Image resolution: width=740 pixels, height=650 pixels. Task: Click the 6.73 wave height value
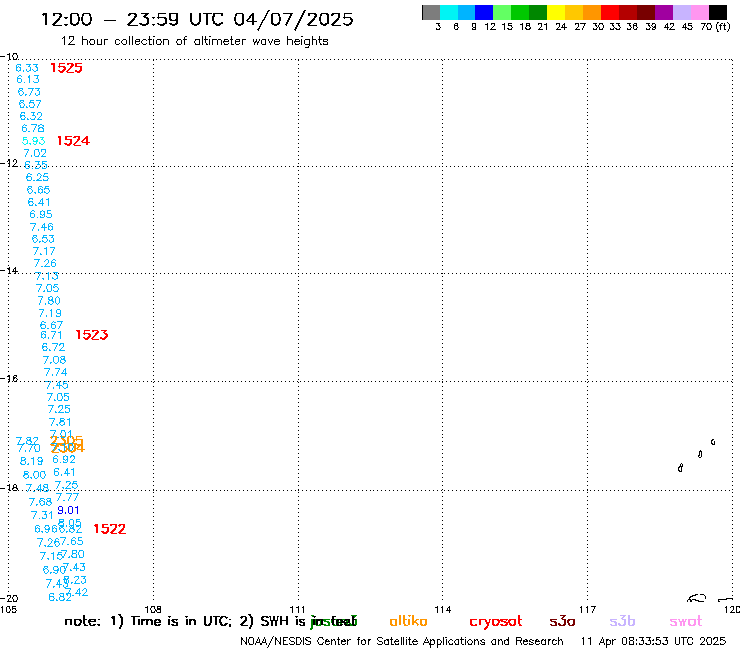pos(29,92)
